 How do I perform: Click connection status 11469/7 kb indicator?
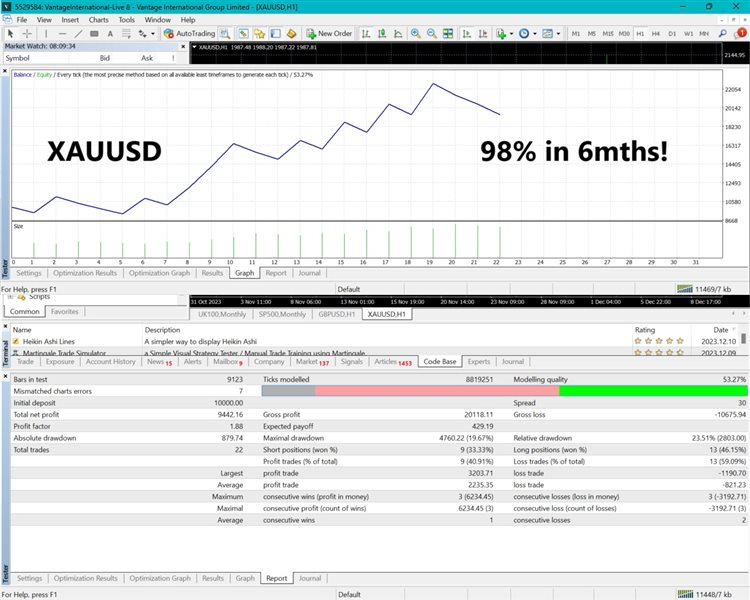(704, 289)
